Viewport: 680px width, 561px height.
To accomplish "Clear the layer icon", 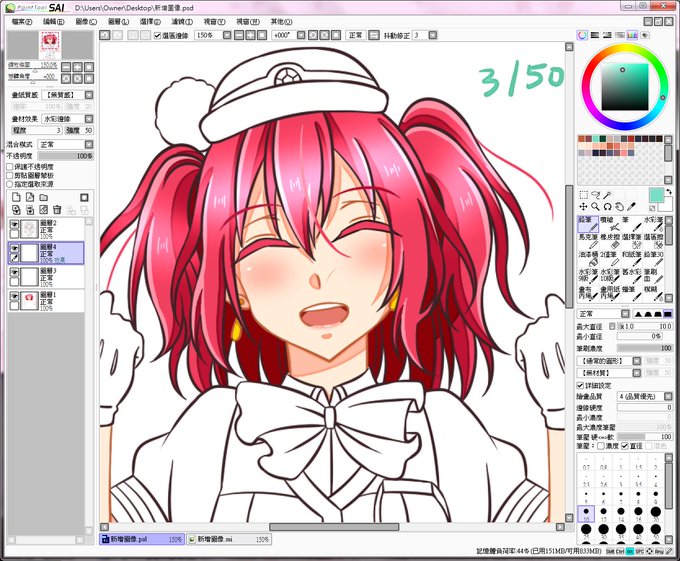I will coord(43,210).
